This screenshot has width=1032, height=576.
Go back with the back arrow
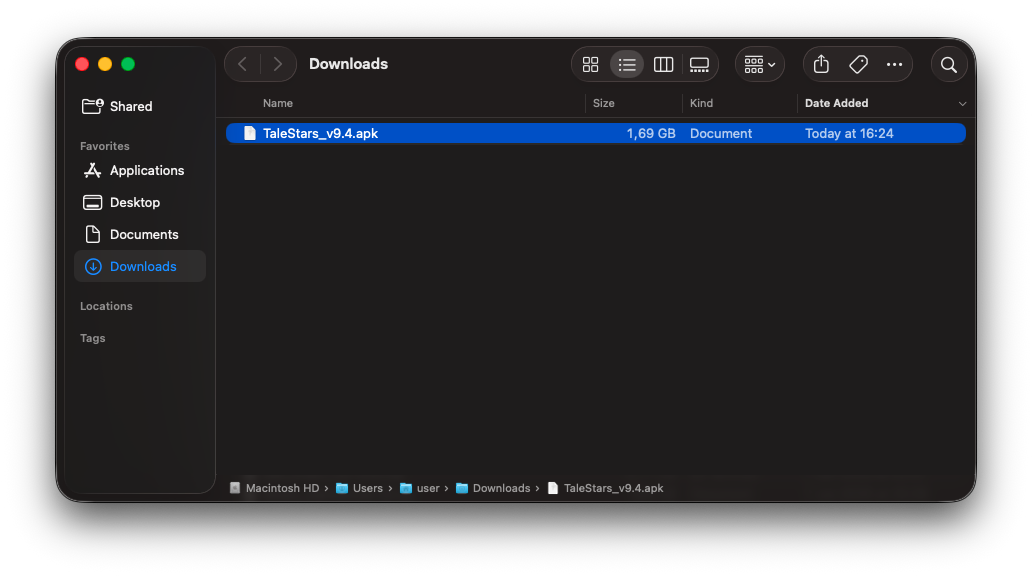pyautogui.click(x=243, y=64)
